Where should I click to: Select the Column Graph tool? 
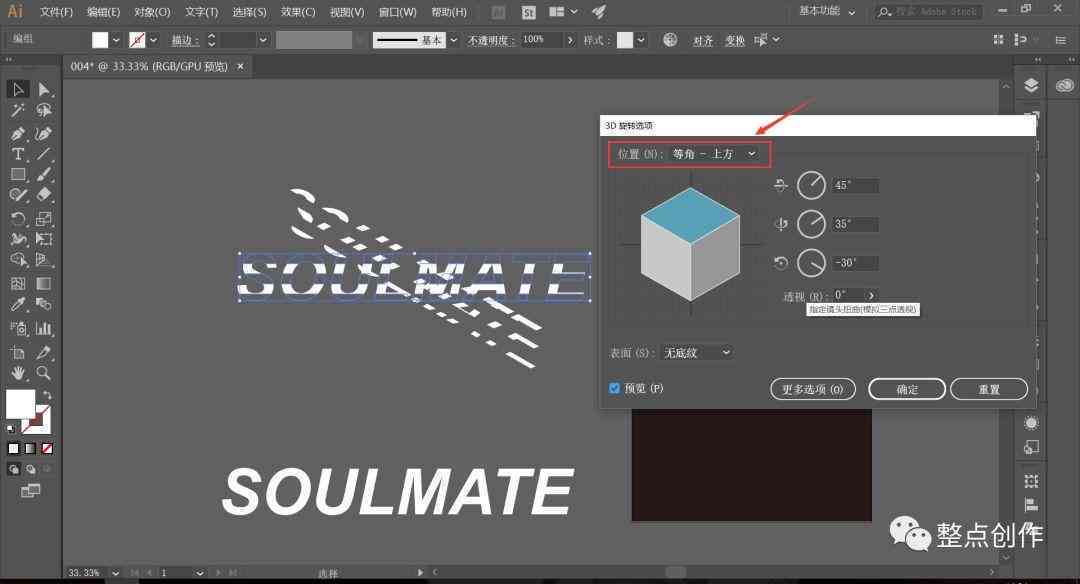click(x=43, y=328)
